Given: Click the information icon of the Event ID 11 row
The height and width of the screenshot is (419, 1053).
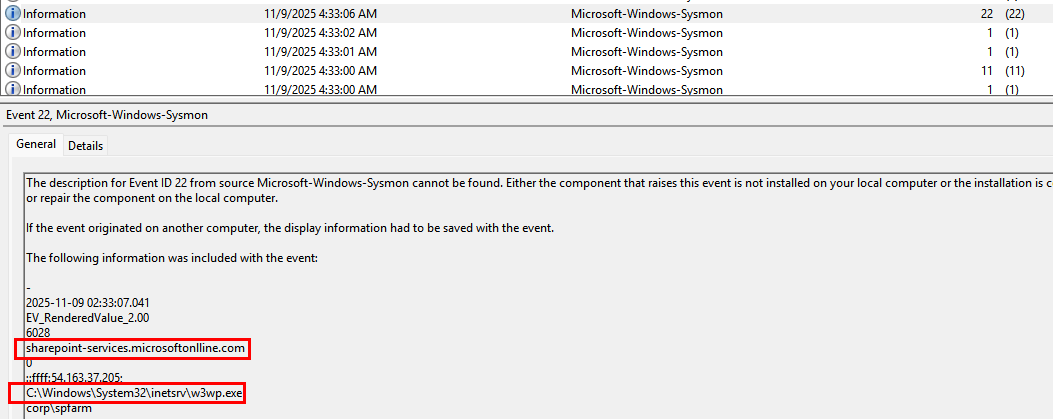Looking at the screenshot, I should [13, 71].
